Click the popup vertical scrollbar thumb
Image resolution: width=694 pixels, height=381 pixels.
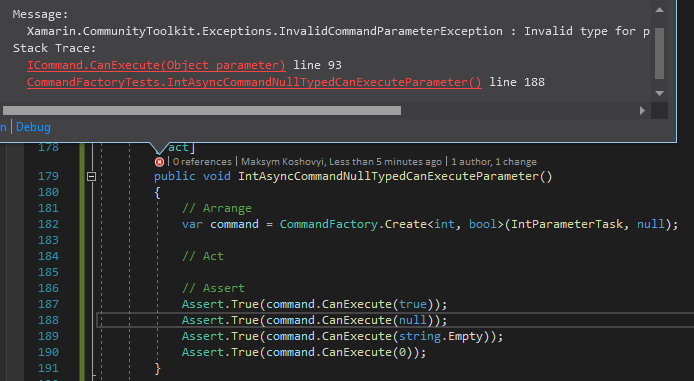659,53
